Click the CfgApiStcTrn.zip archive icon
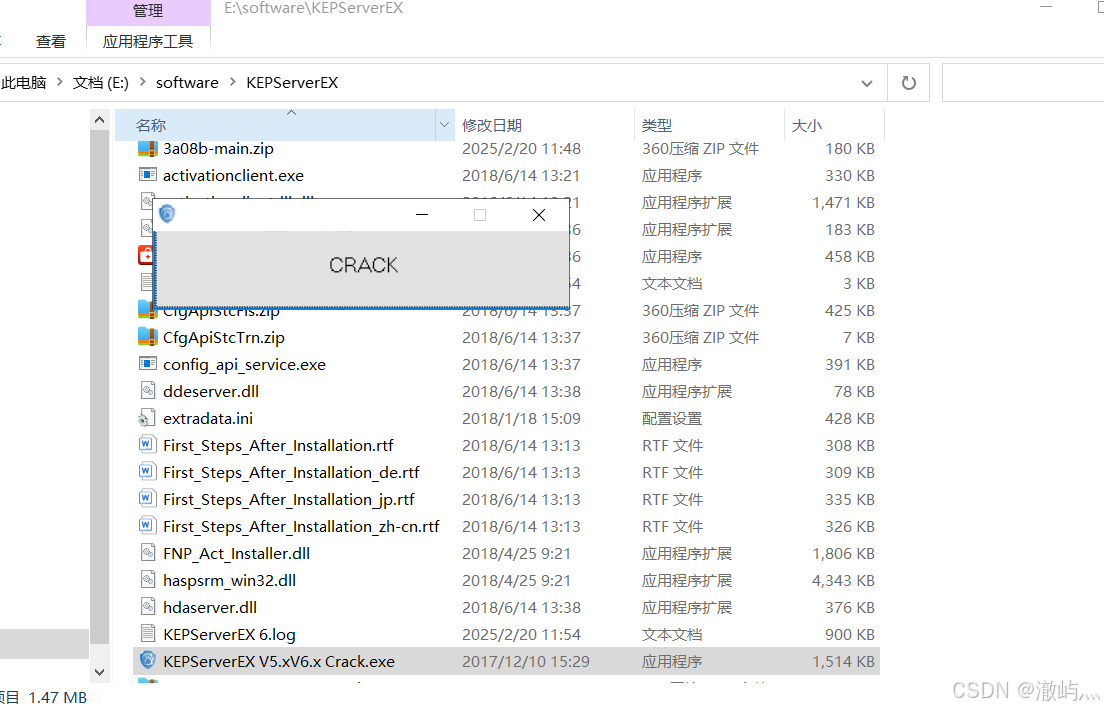The height and width of the screenshot is (710, 1104). click(x=147, y=337)
